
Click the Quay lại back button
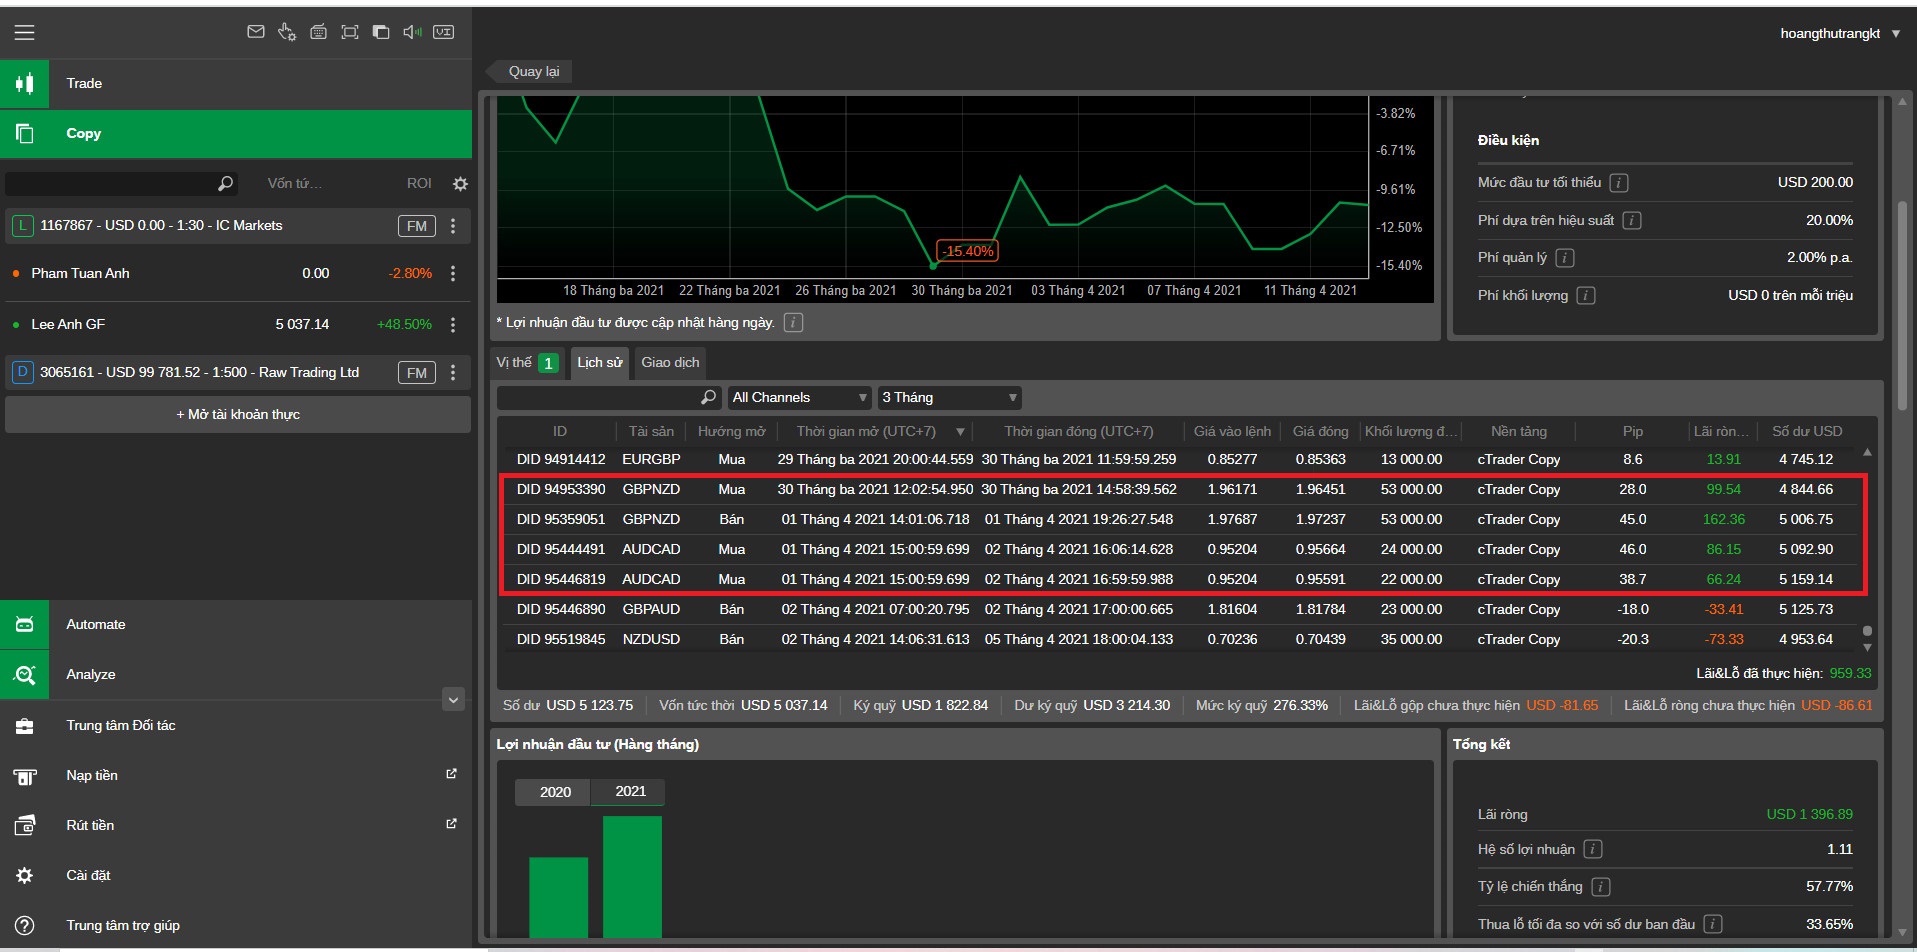(x=533, y=72)
